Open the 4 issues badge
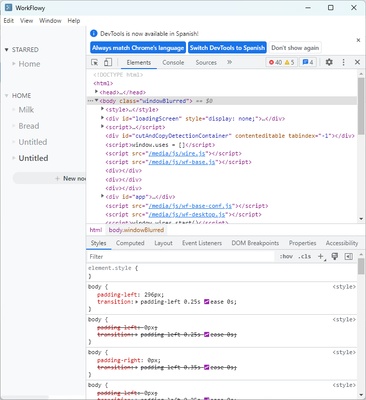366x400 pixels. pyautogui.click(x=308, y=62)
